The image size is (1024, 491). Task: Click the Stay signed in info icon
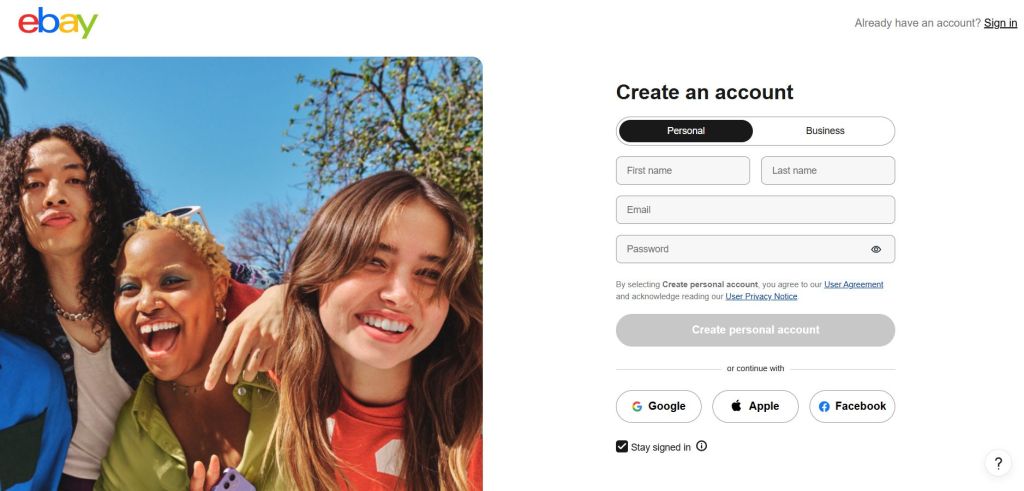(701, 446)
